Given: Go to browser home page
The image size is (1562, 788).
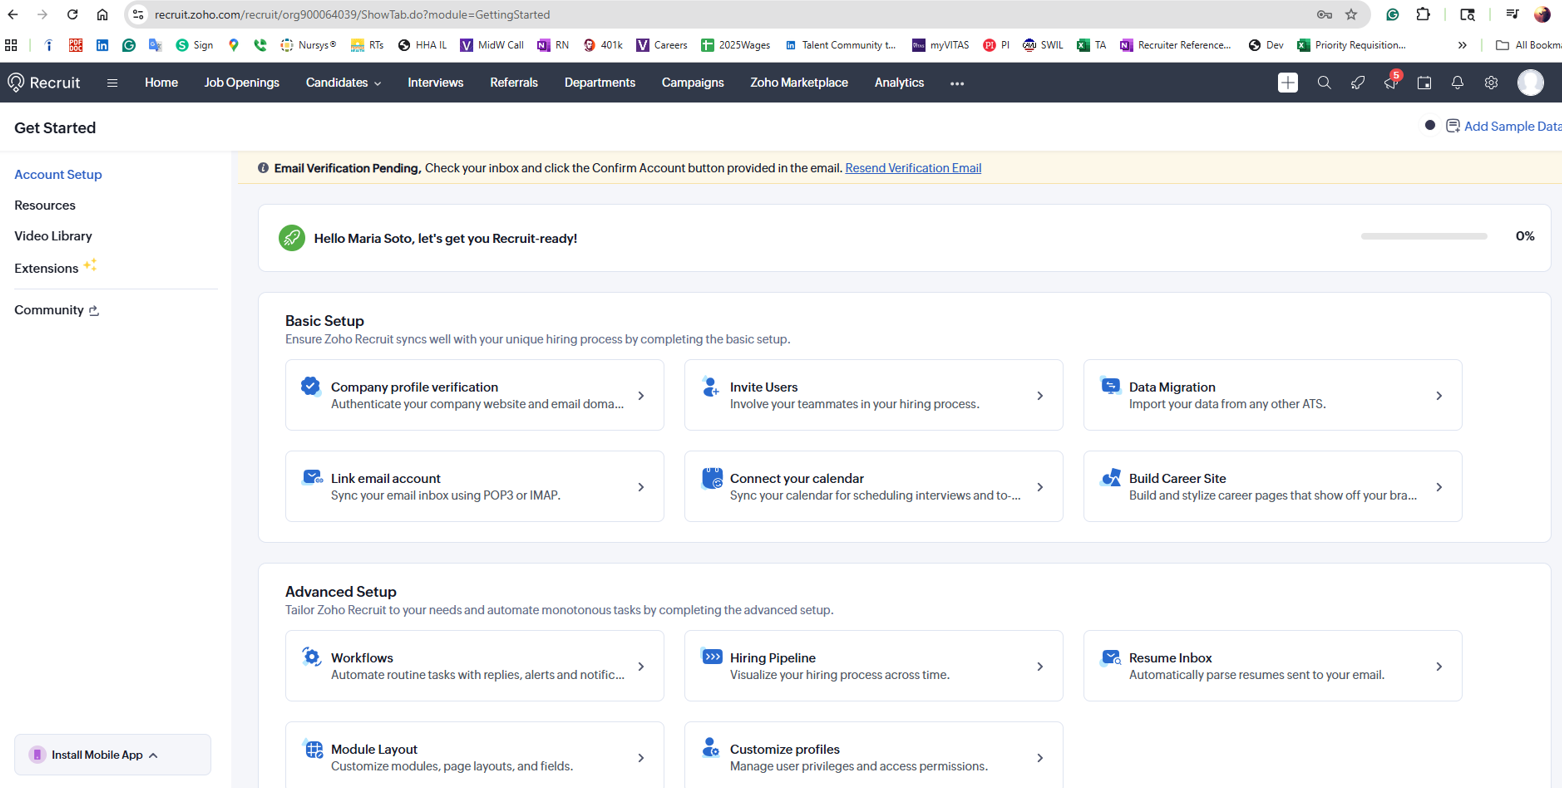Looking at the screenshot, I should (x=102, y=15).
